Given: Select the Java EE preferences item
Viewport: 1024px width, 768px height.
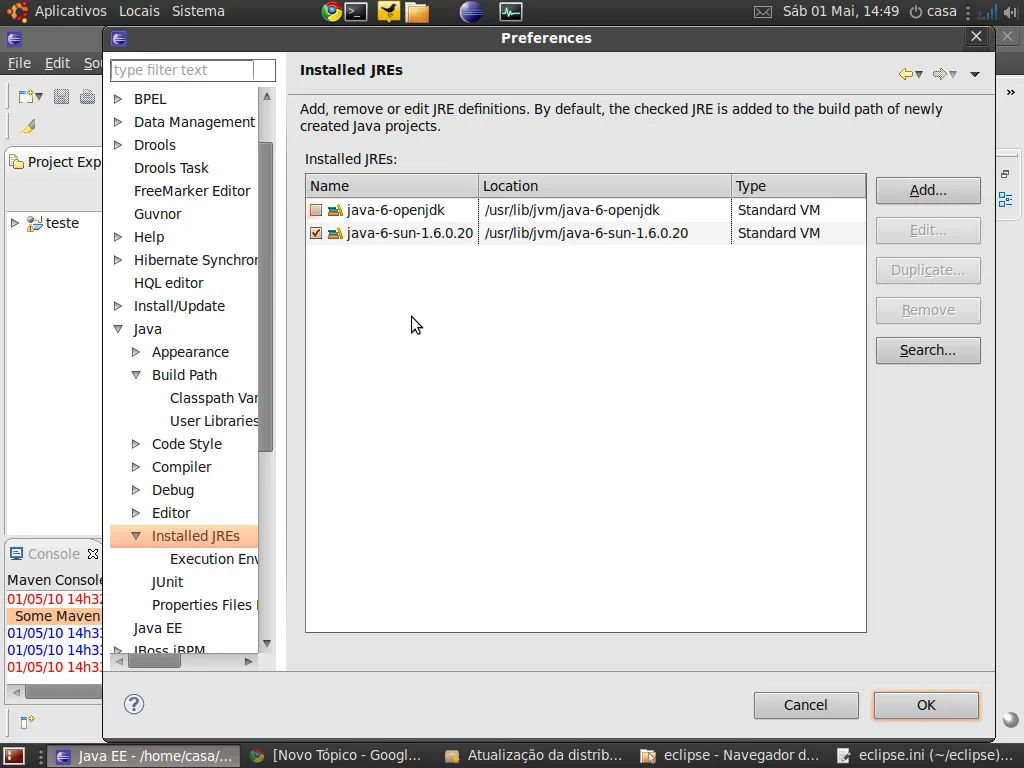Looking at the screenshot, I should 157,628.
